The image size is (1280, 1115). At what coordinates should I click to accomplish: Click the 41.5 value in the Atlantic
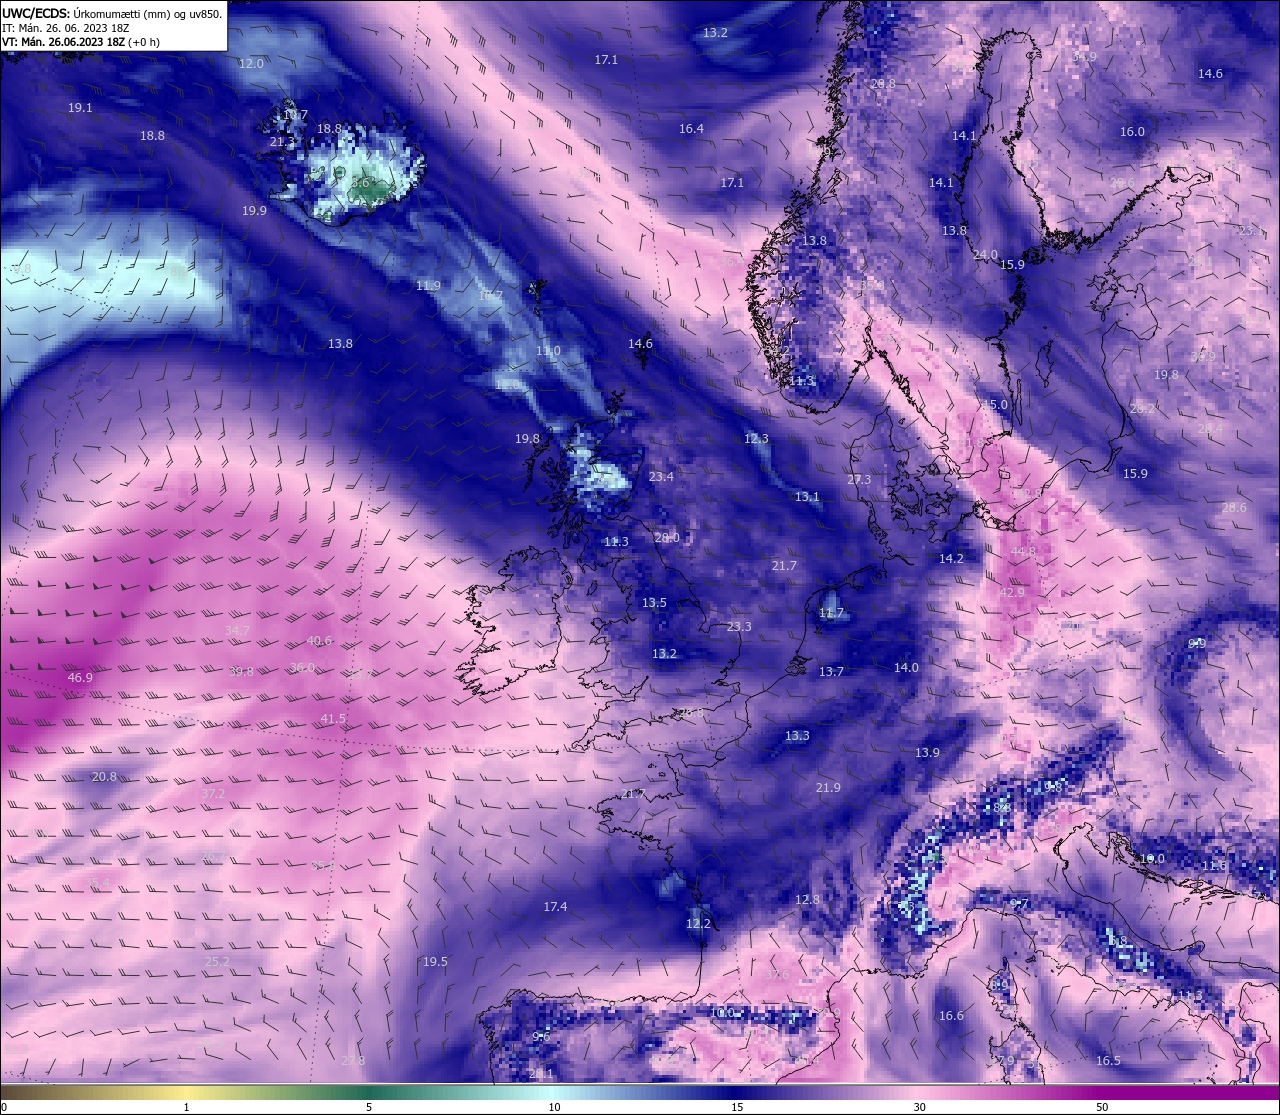[333, 719]
